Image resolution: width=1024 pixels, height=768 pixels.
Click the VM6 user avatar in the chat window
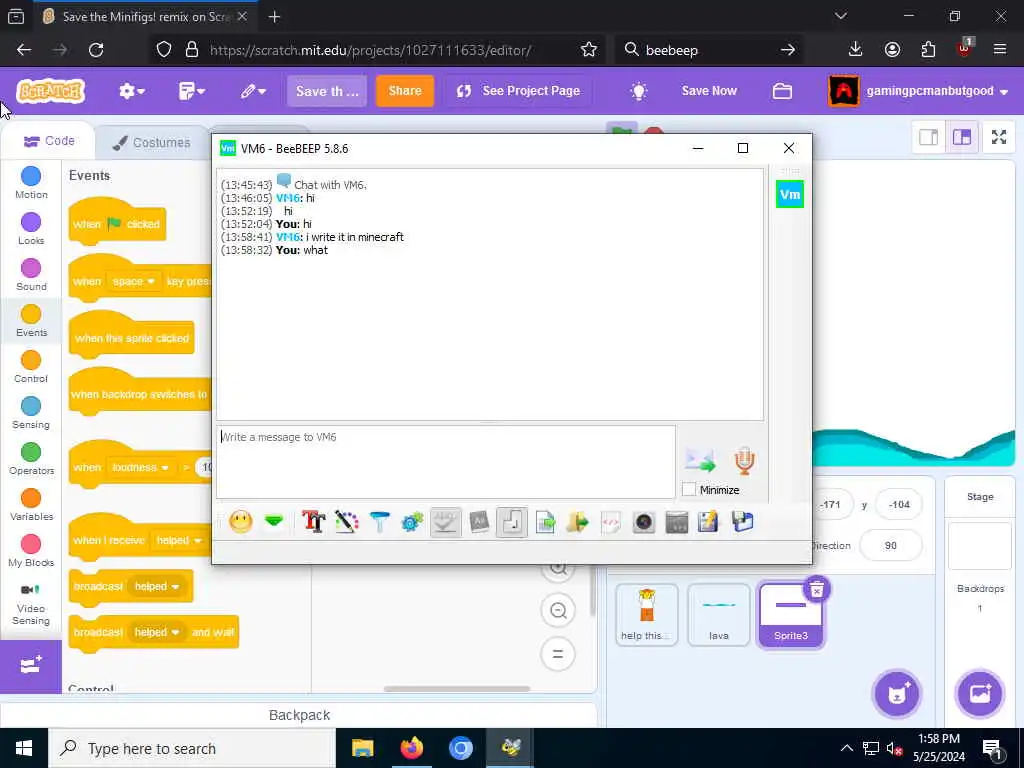point(790,194)
